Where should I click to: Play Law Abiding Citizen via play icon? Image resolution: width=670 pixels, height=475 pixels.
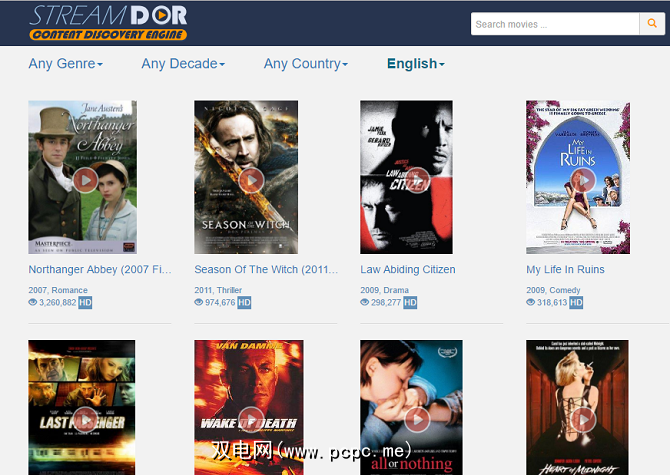click(x=417, y=180)
